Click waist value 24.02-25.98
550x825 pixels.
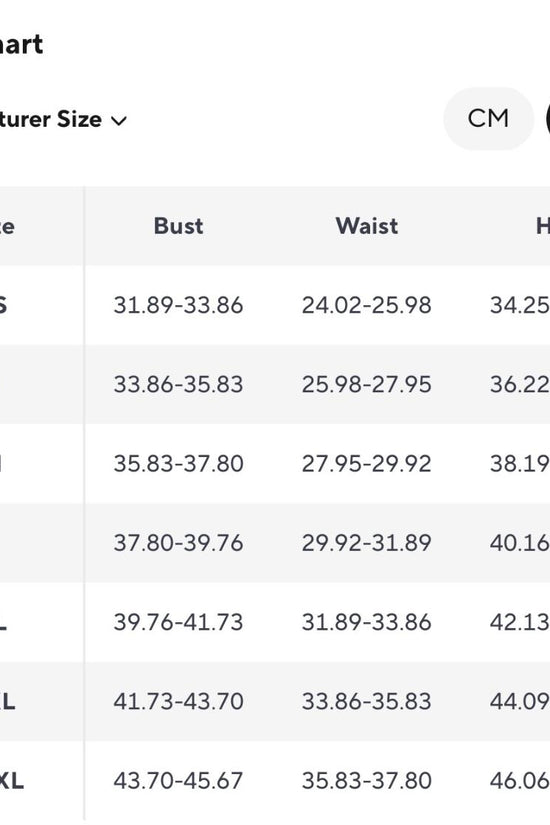[367, 305]
